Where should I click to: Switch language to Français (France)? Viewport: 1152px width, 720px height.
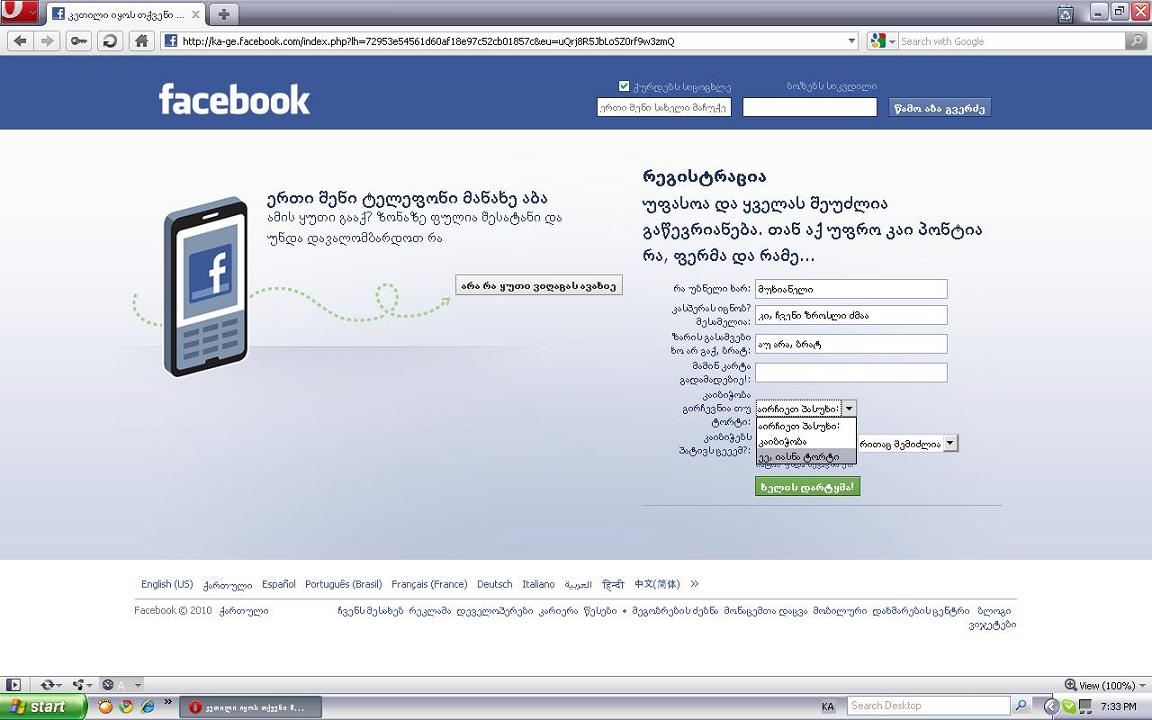tap(429, 584)
